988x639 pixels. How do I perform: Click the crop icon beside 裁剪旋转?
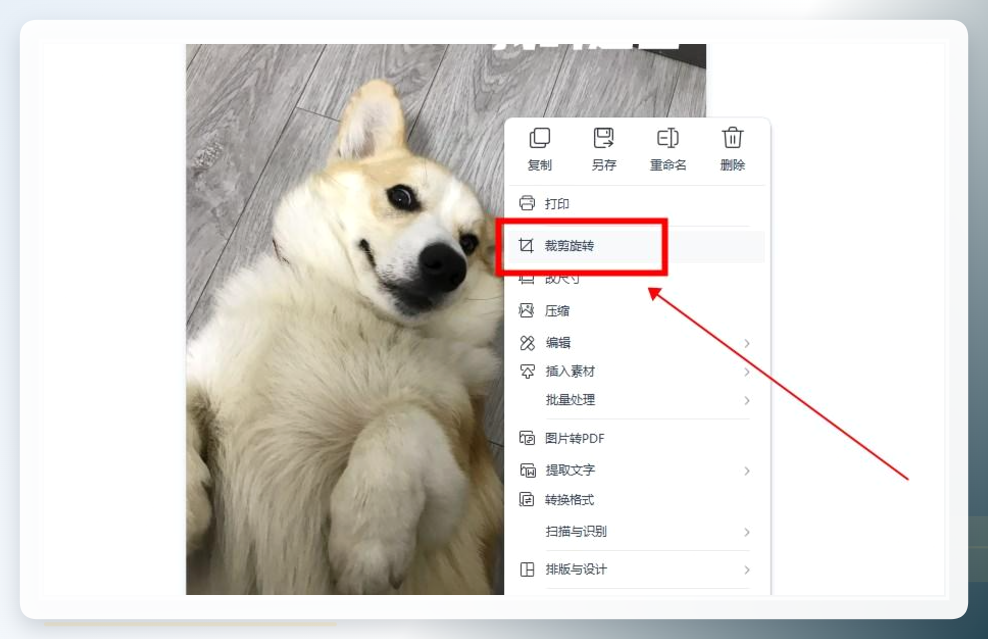[x=526, y=245]
